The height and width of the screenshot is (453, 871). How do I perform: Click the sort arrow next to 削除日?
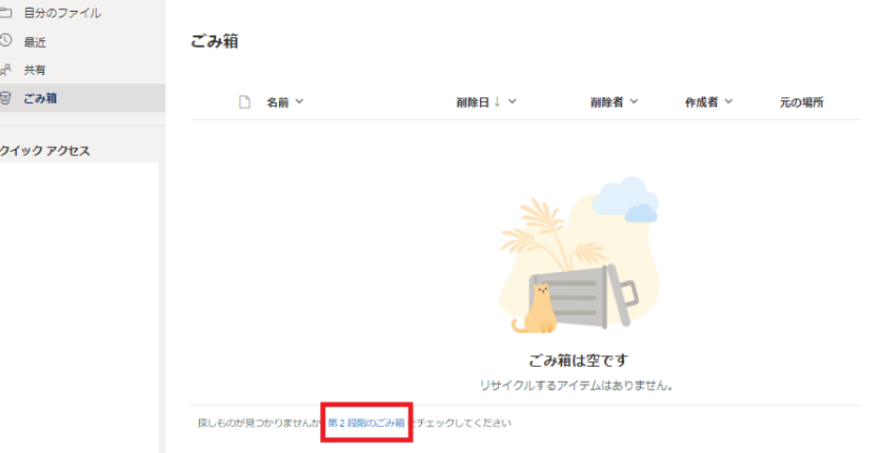click(497, 102)
